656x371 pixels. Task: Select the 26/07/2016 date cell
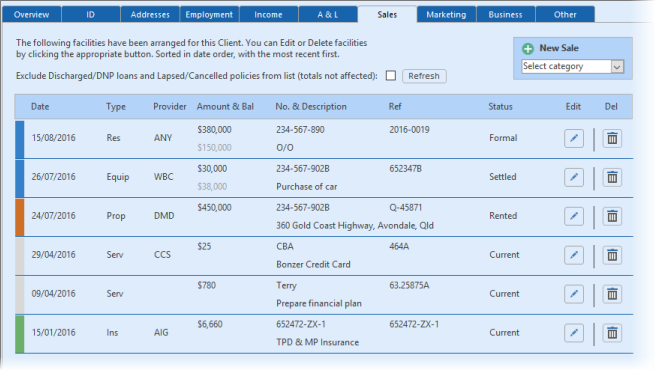pos(54,177)
